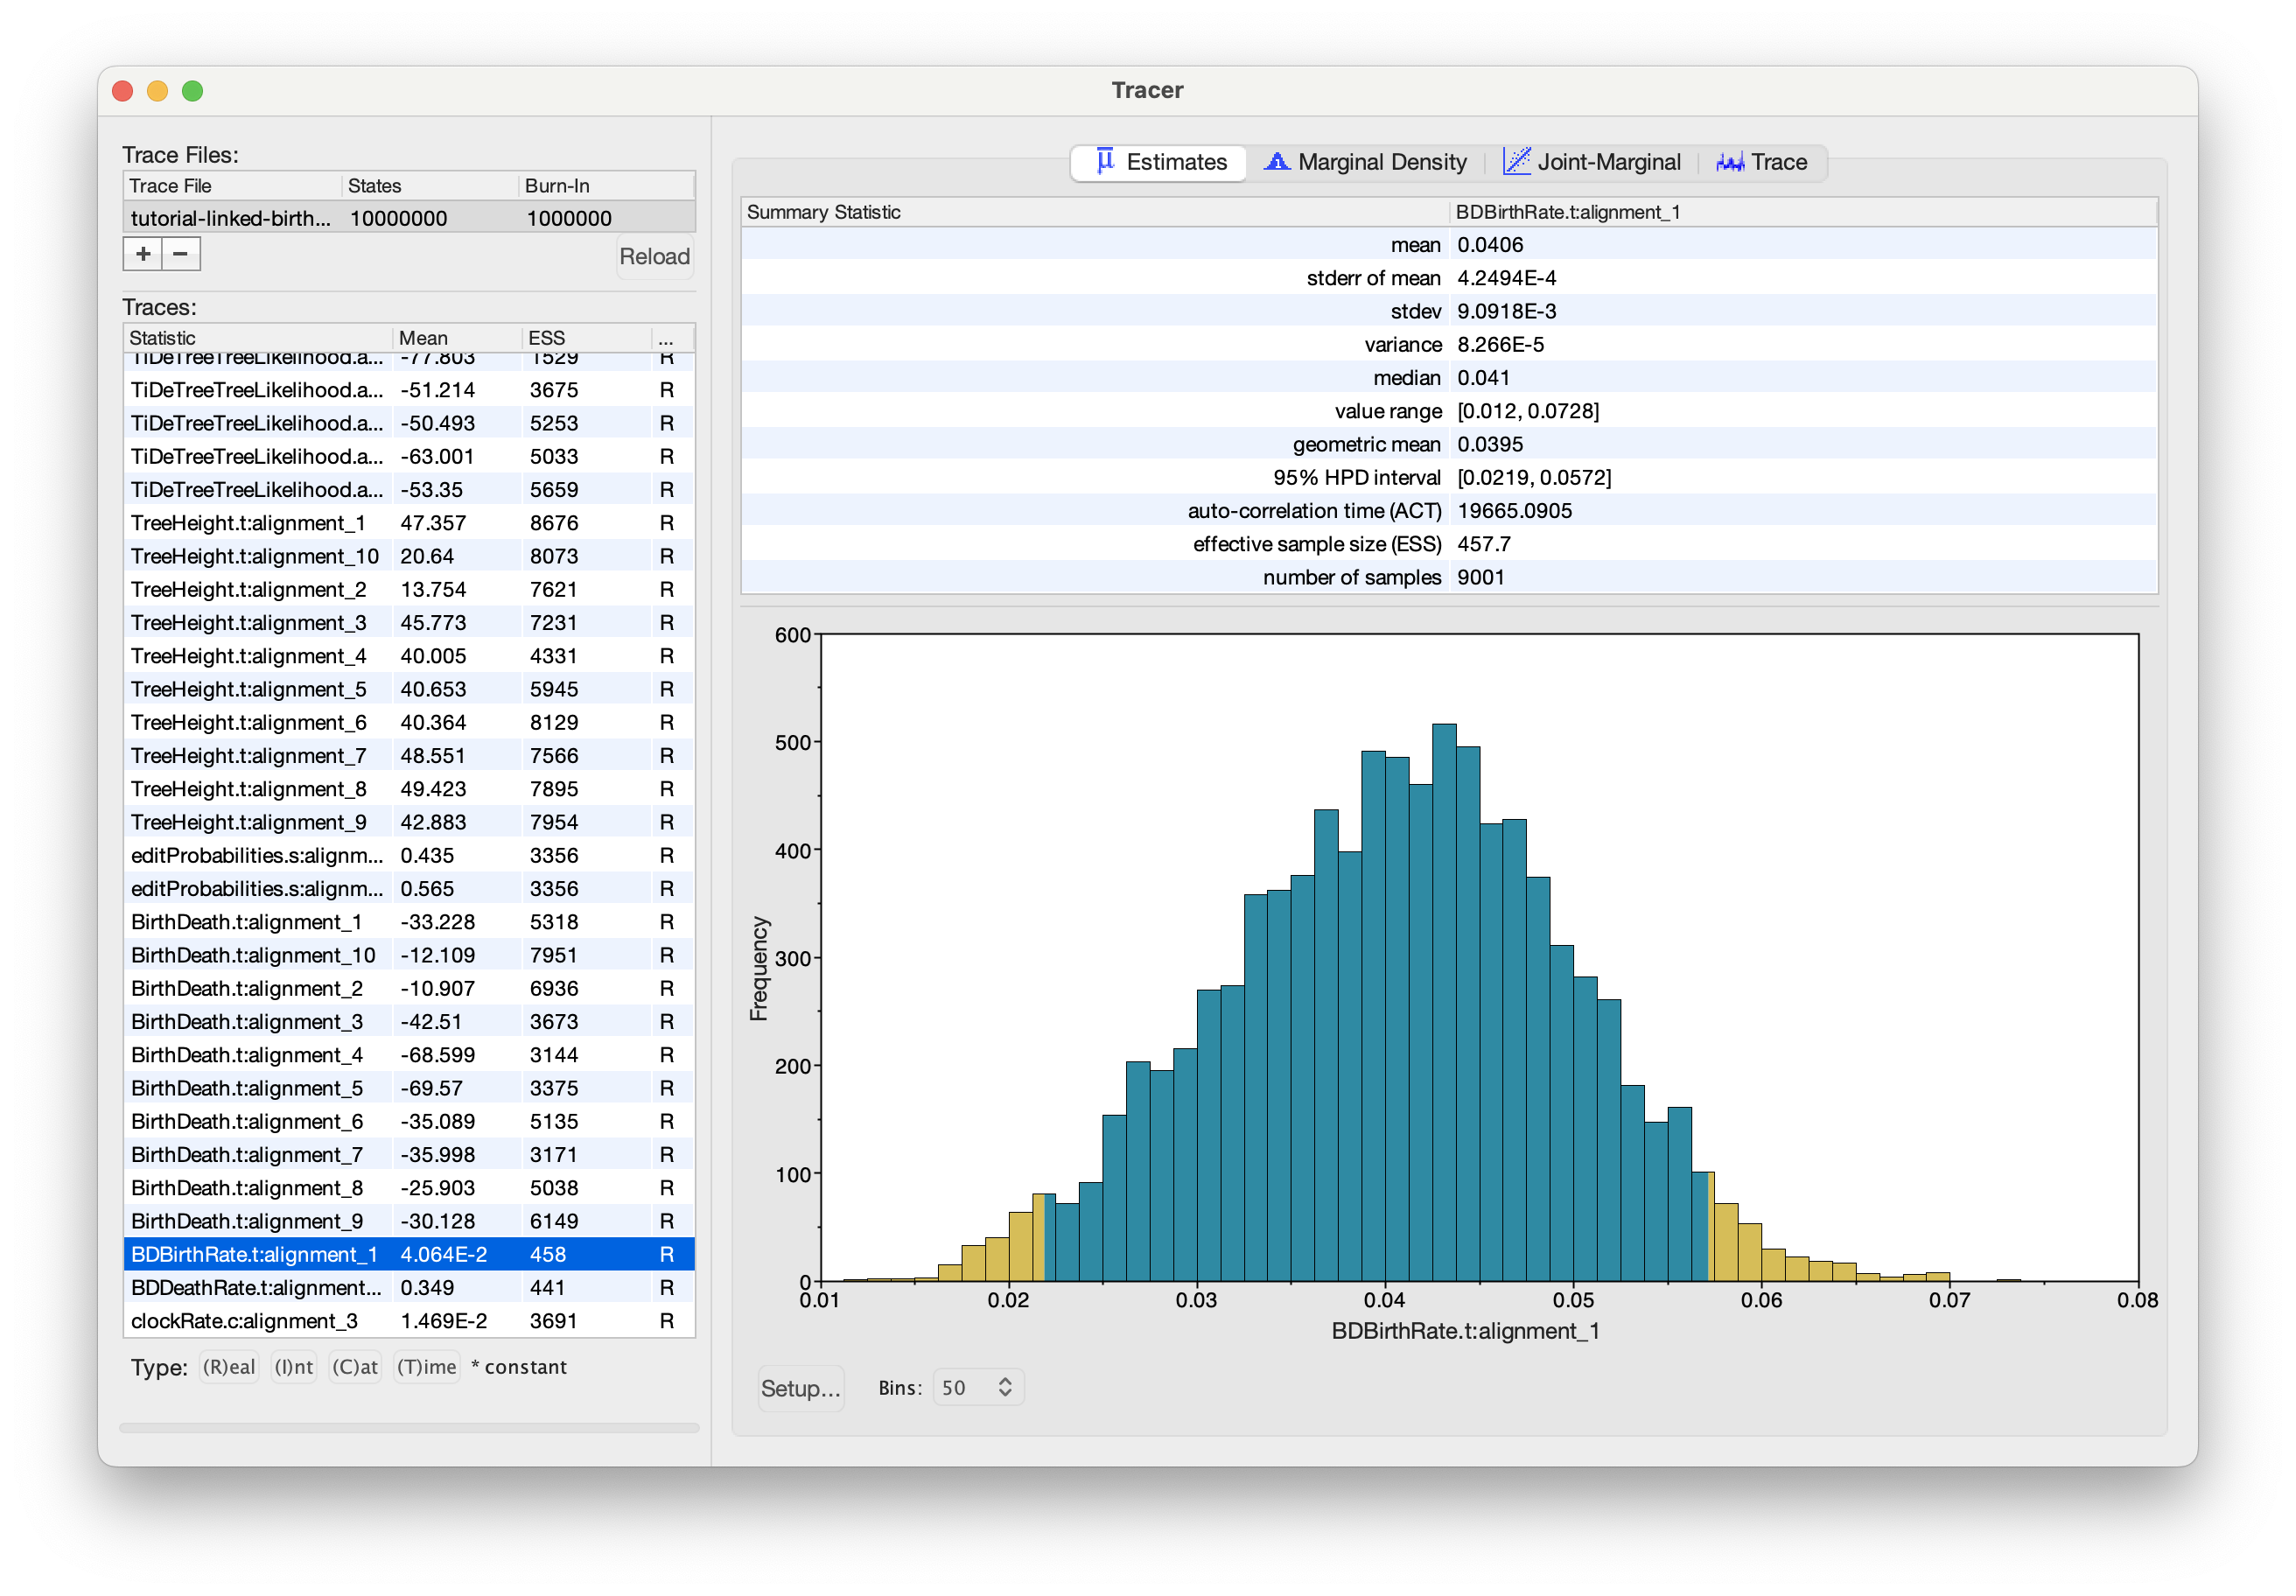Select the TiDeTreeTreeLikelihood trace with mean -63.001

tap(409, 456)
